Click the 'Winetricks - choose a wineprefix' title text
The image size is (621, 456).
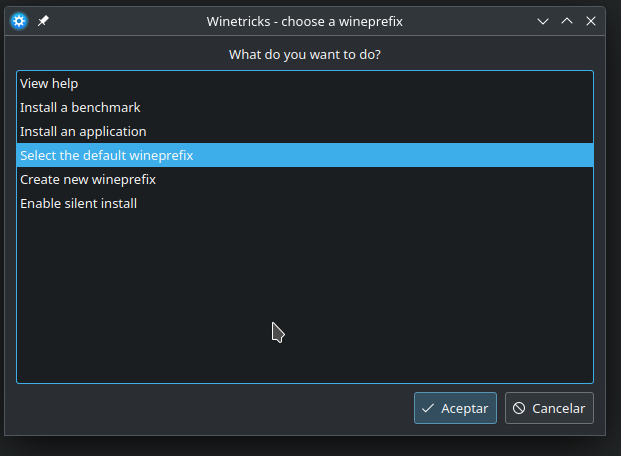point(304,20)
